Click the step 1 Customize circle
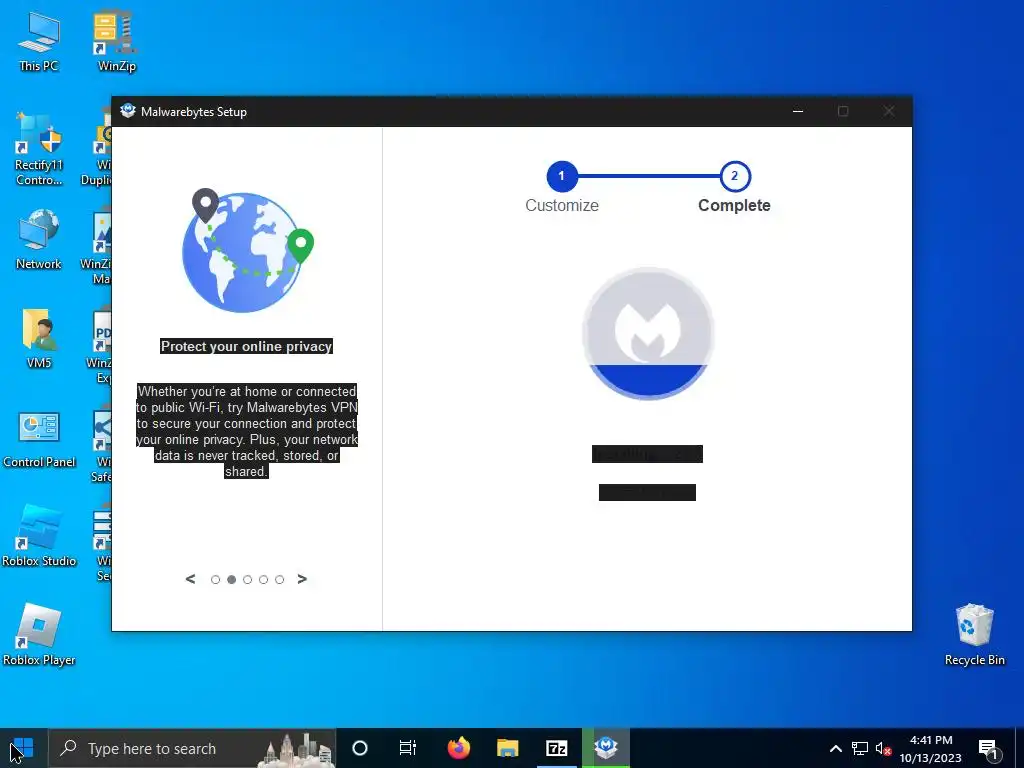 562,176
